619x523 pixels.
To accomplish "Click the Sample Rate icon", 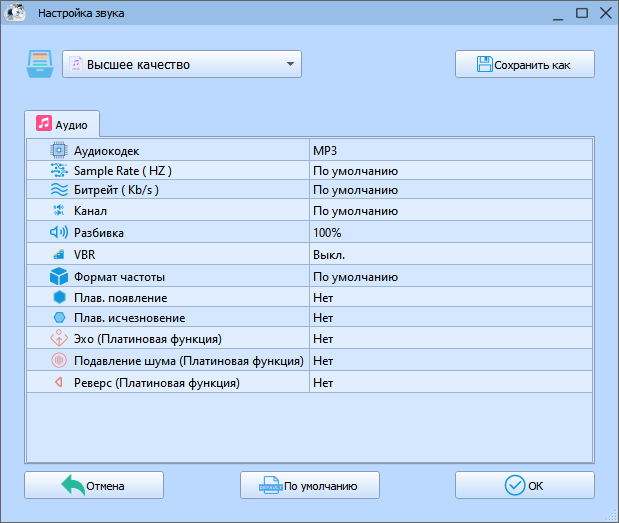I will tap(59, 170).
